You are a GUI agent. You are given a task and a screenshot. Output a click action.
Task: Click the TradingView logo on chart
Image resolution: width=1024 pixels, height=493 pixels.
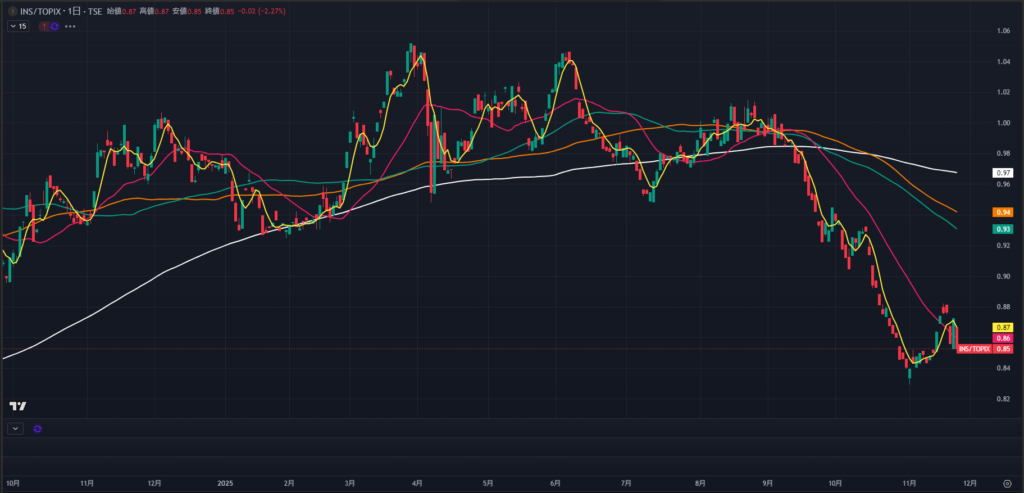[17, 405]
